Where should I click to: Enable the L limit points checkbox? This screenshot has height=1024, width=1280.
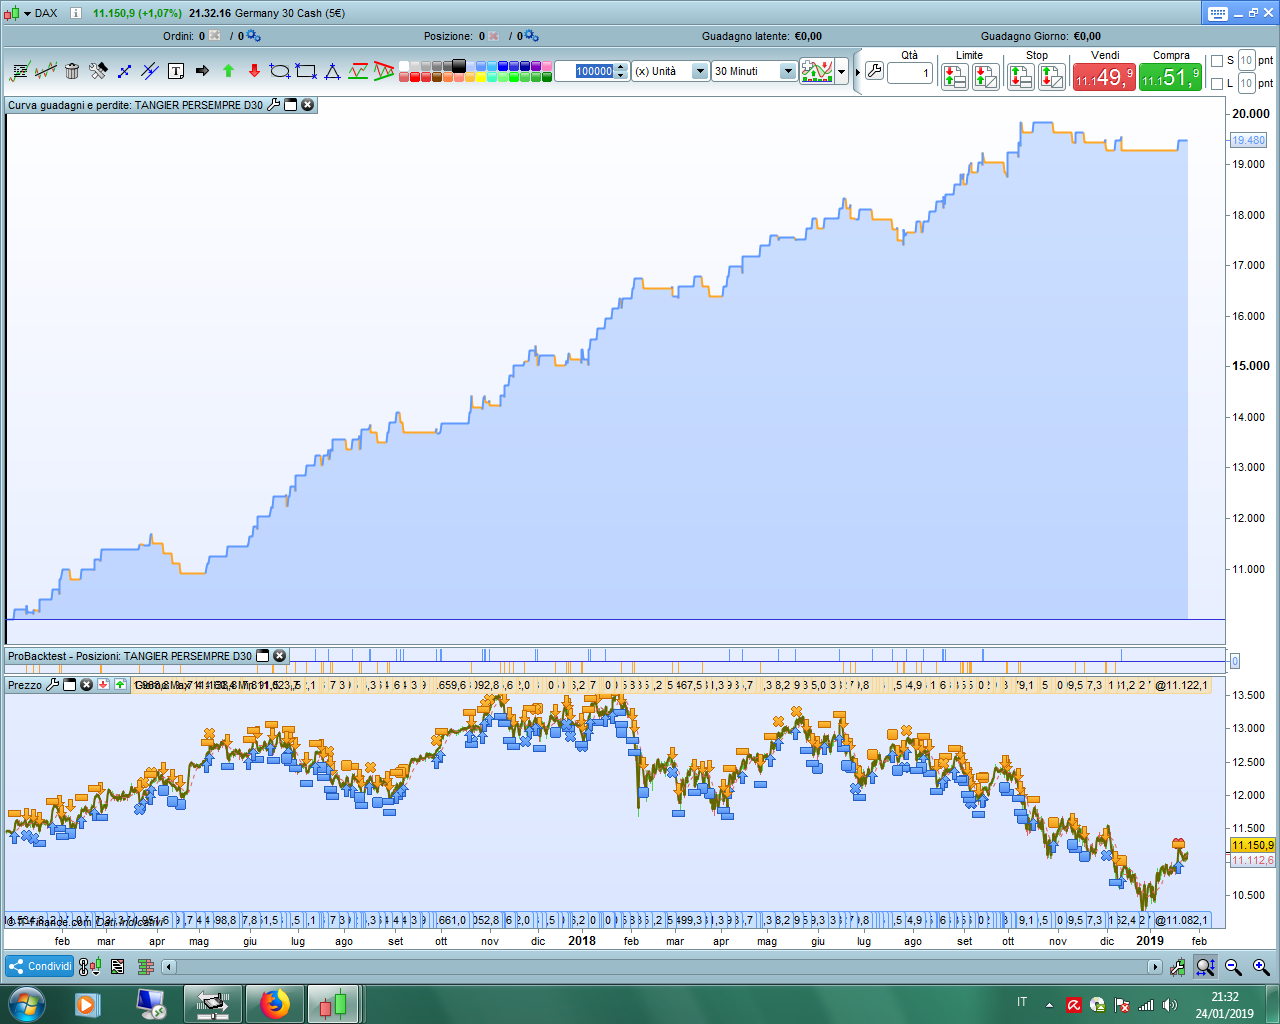(1217, 84)
